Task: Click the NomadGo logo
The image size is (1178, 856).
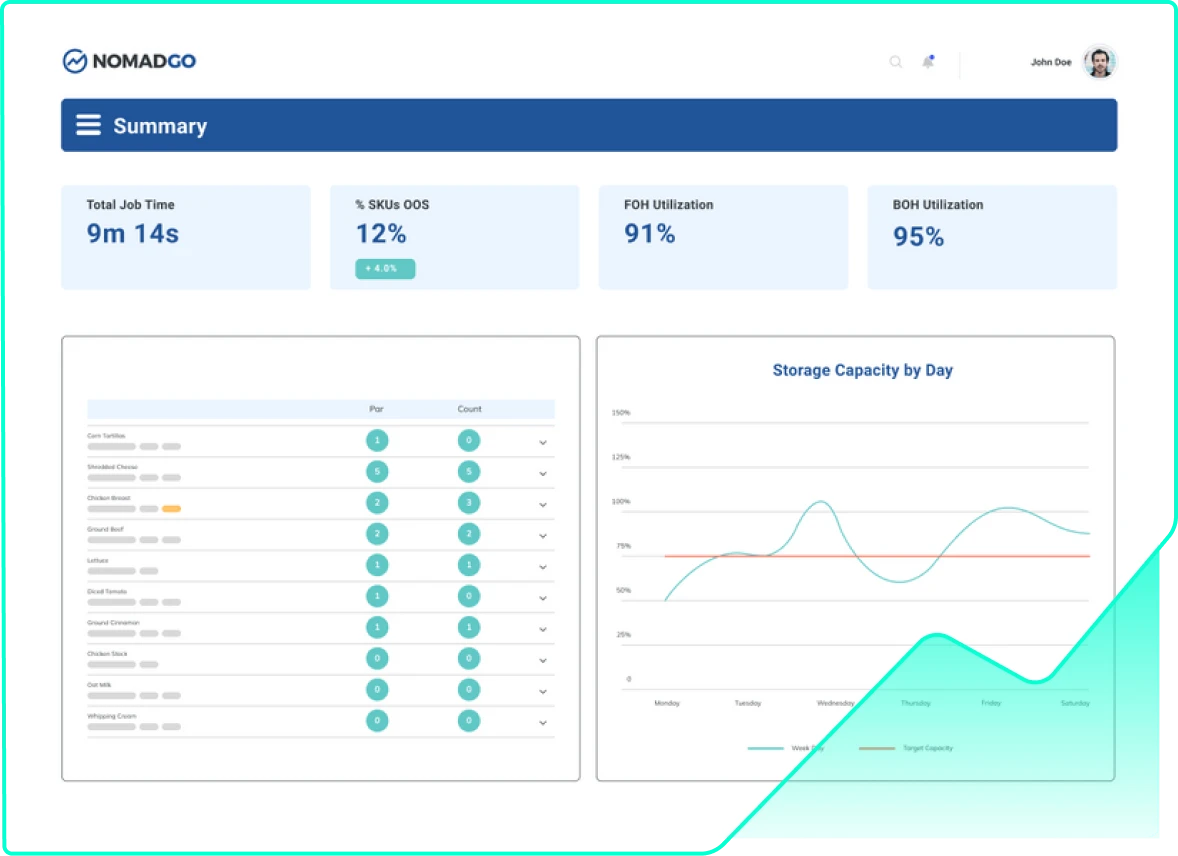Action: tap(129, 60)
